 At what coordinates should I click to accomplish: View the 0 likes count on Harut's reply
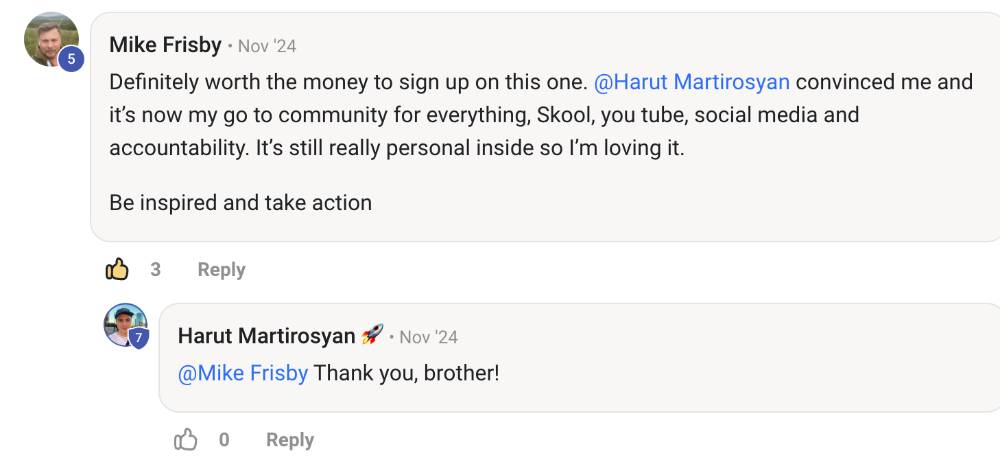(x=224, y=440)
